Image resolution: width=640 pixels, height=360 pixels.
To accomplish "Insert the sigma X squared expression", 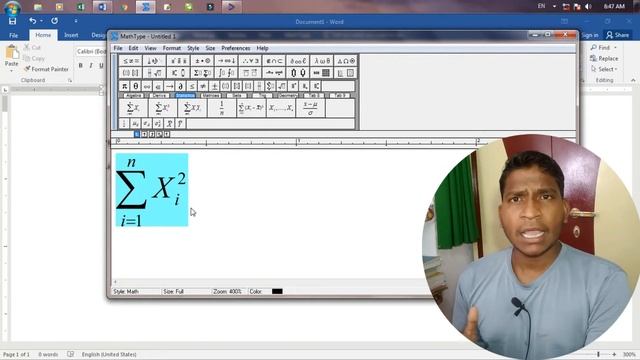I will (162, 108).
